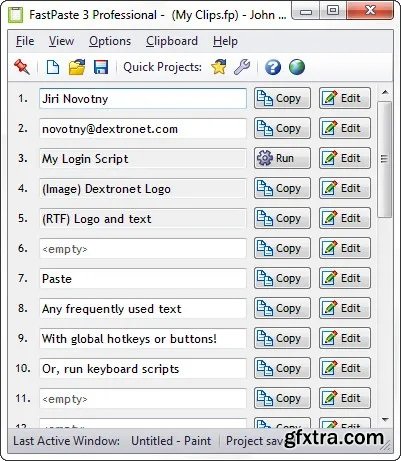Image resolution: width=401 pixels, height=461 pixels.
Task: Click the Paste text field in row 7
Action: tap(143, 279)
